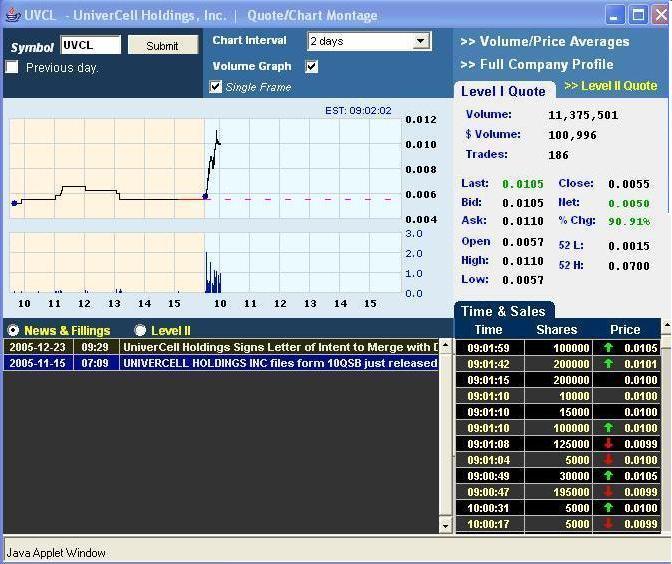The image size is (672, 564).
Task: Select the Level I Quote tab
Action: tap(503, 91)
